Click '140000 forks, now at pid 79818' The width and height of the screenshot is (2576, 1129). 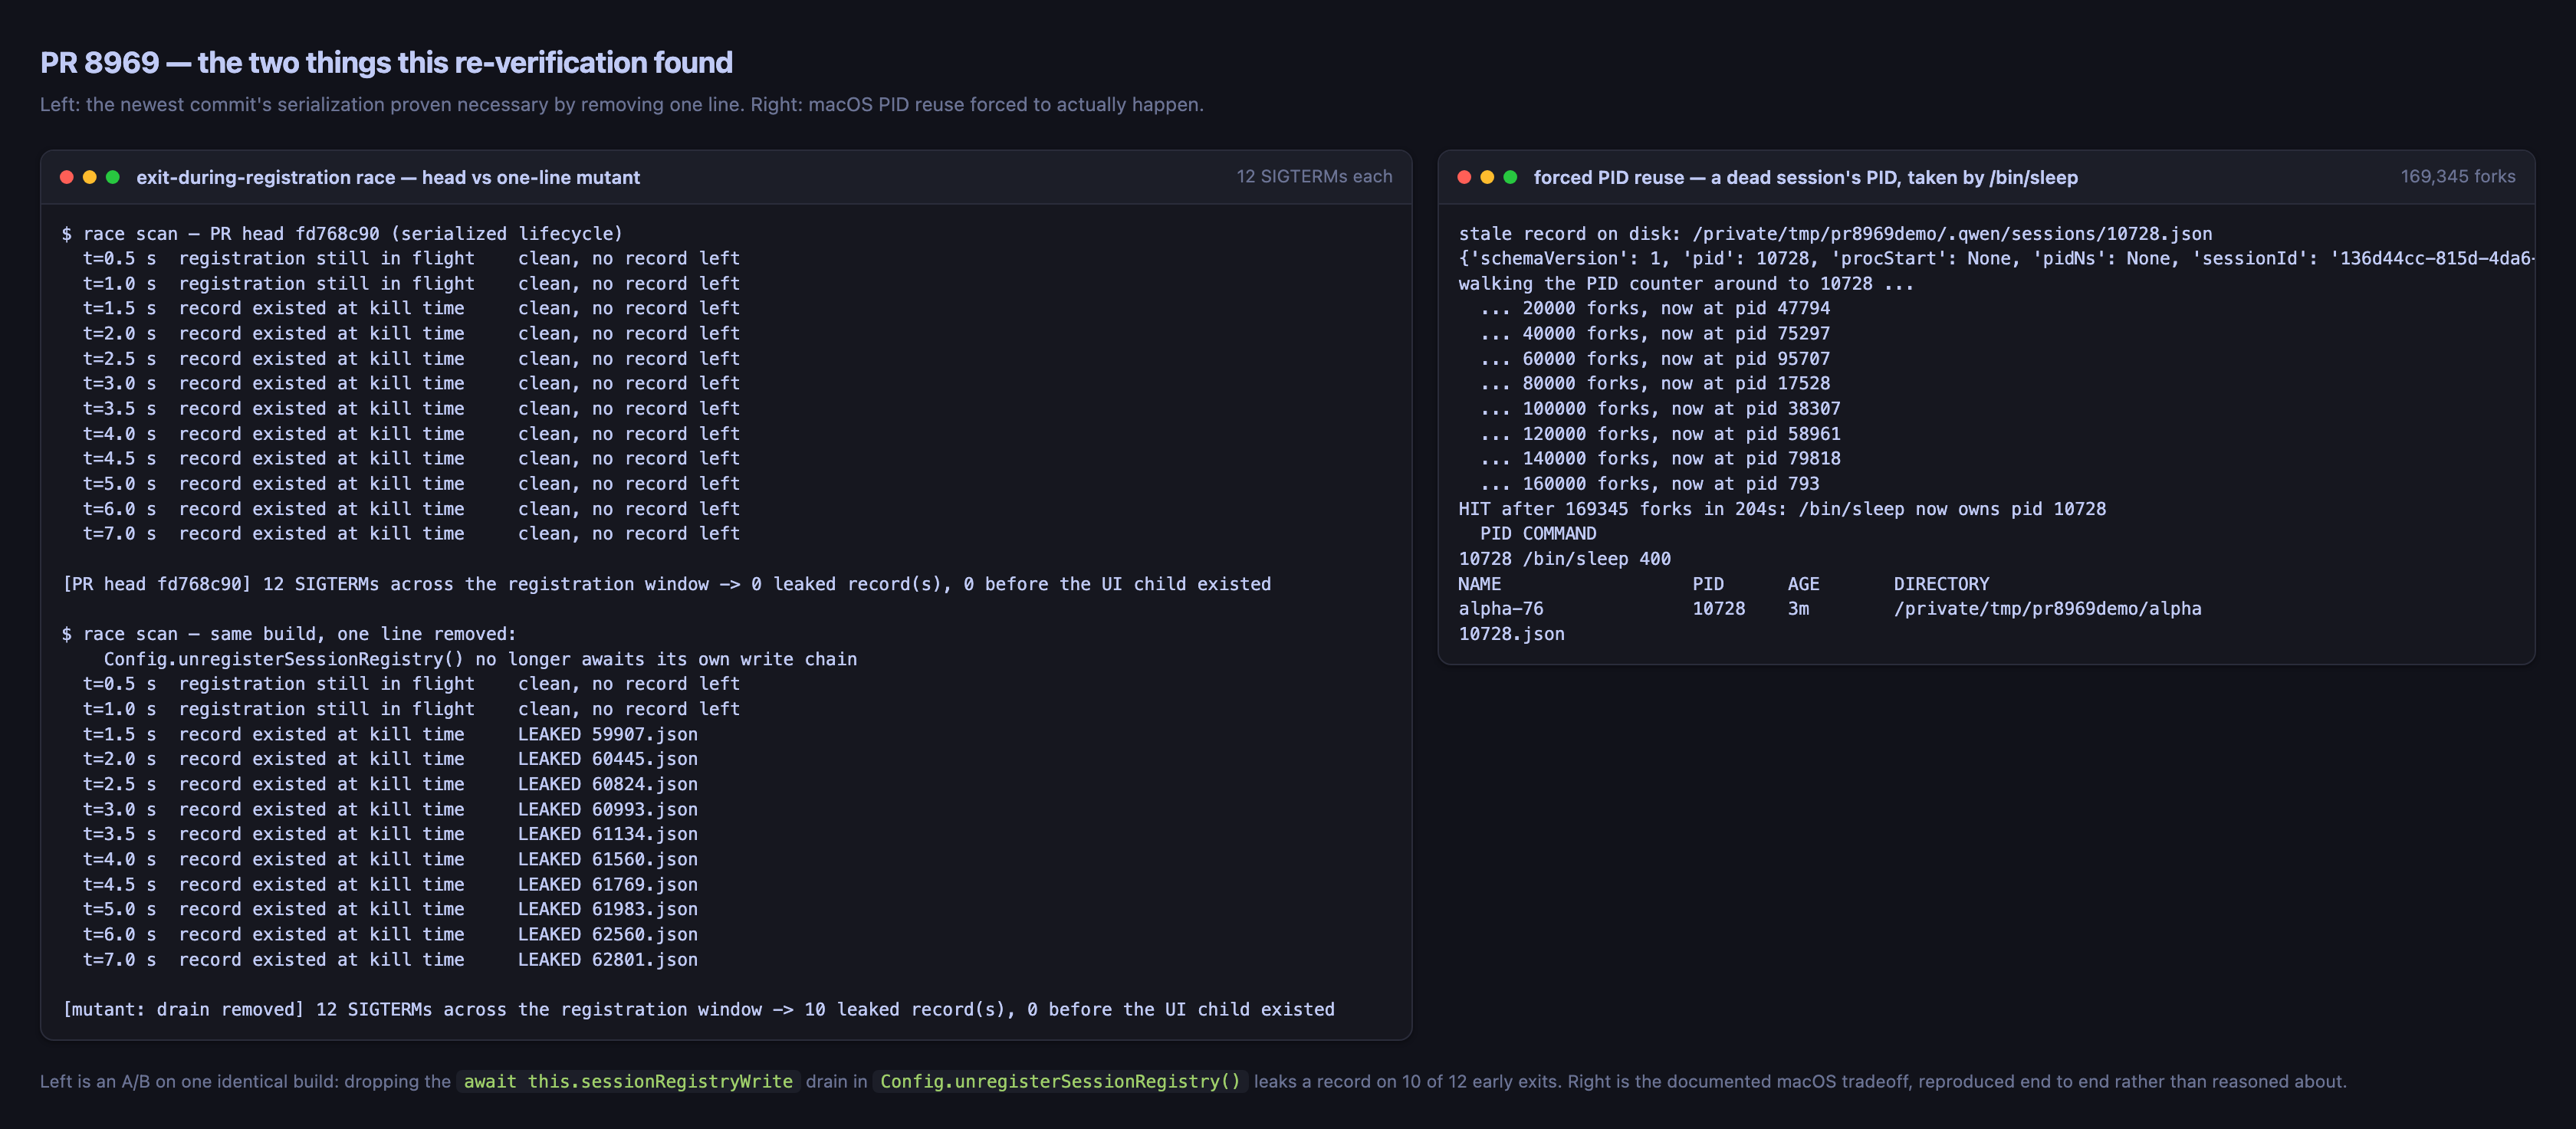1660,458
